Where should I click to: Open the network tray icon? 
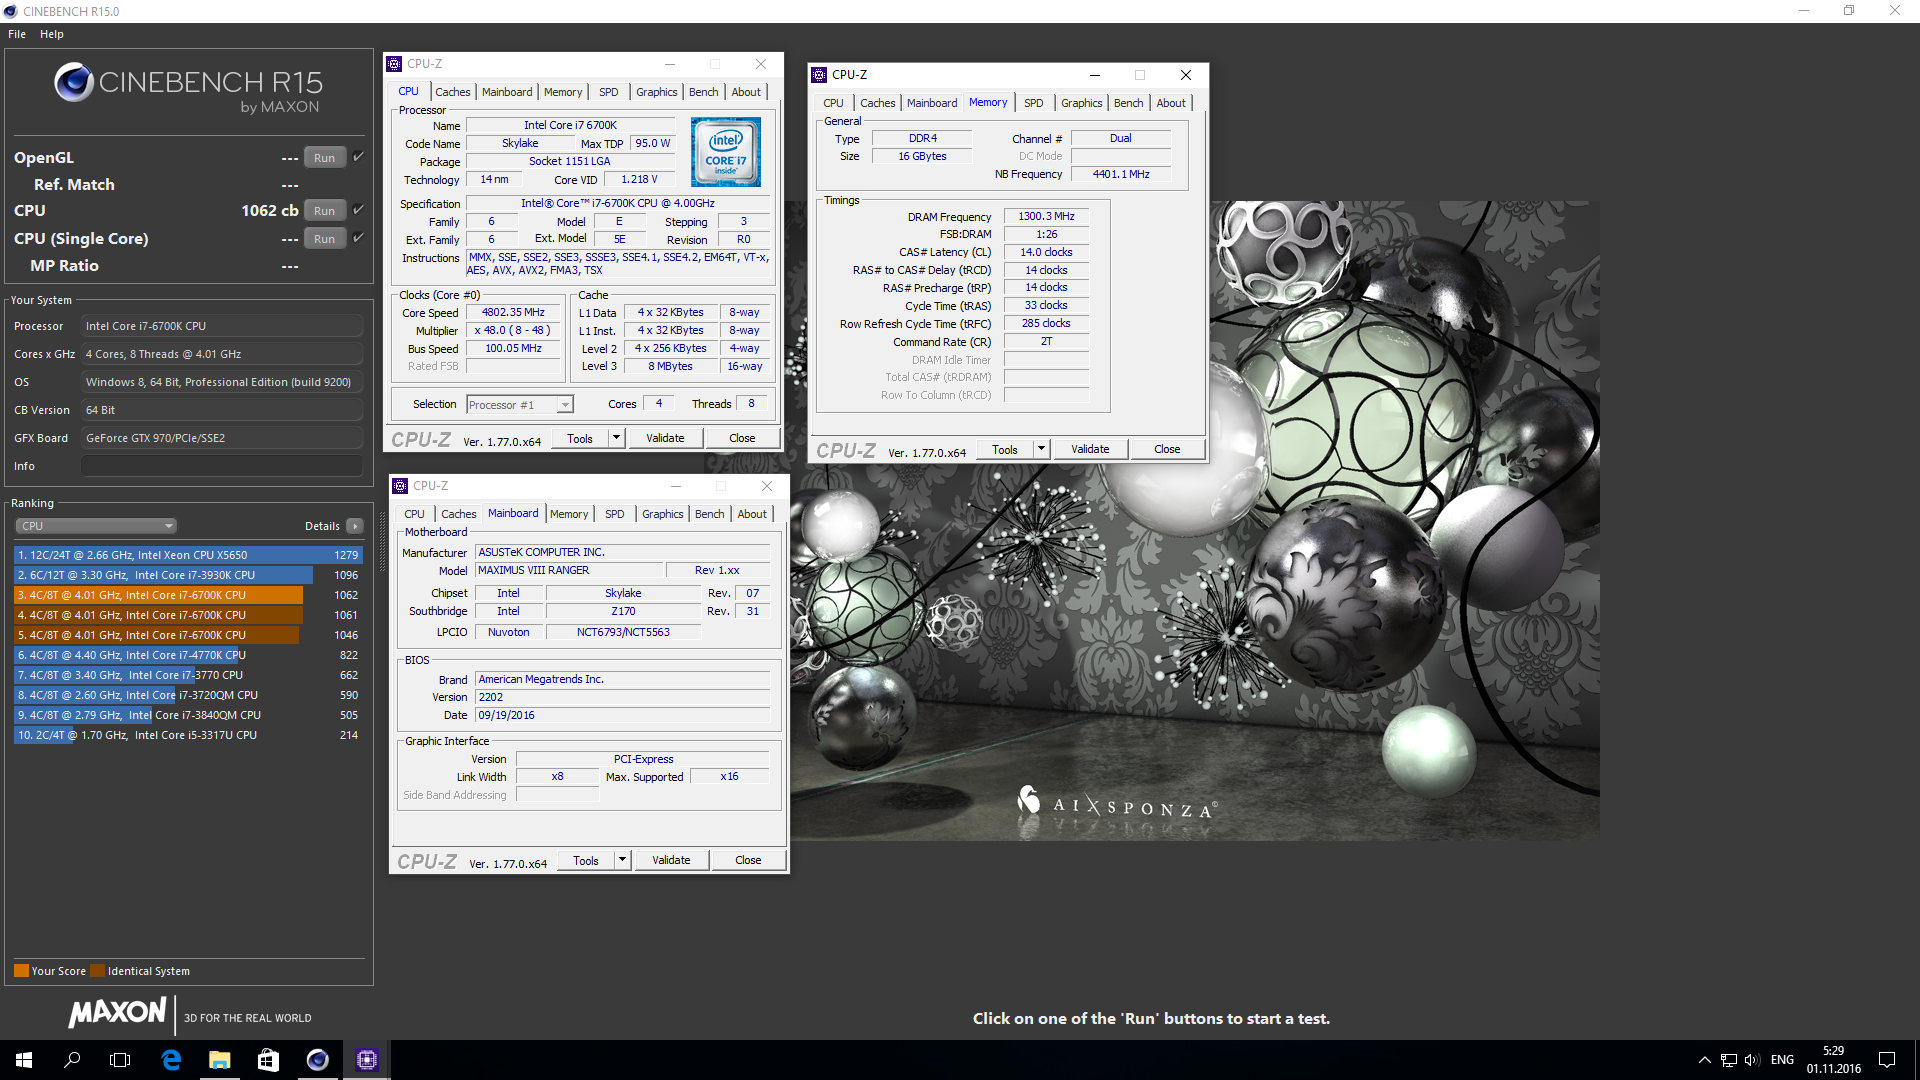(1728, 1060)
